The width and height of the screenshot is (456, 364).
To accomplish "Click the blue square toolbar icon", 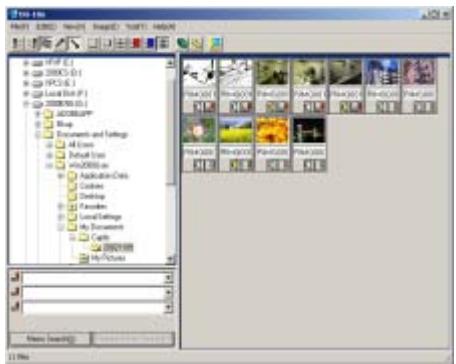I will (150, 43).
